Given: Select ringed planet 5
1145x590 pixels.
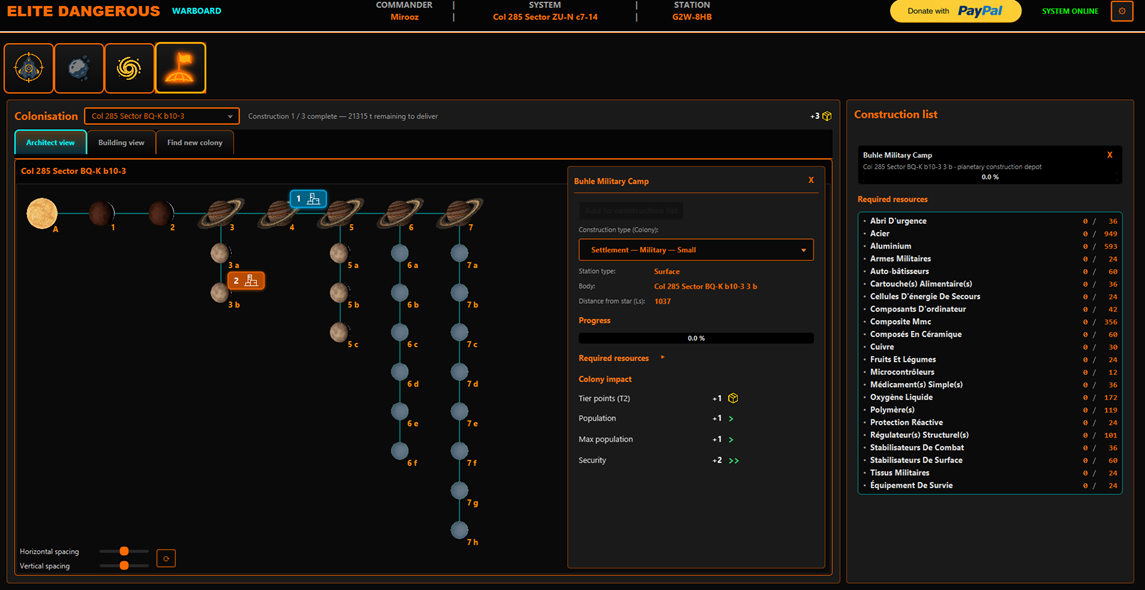Looking at the screenshot, I should pyautogui.click(x=340, y=213).
